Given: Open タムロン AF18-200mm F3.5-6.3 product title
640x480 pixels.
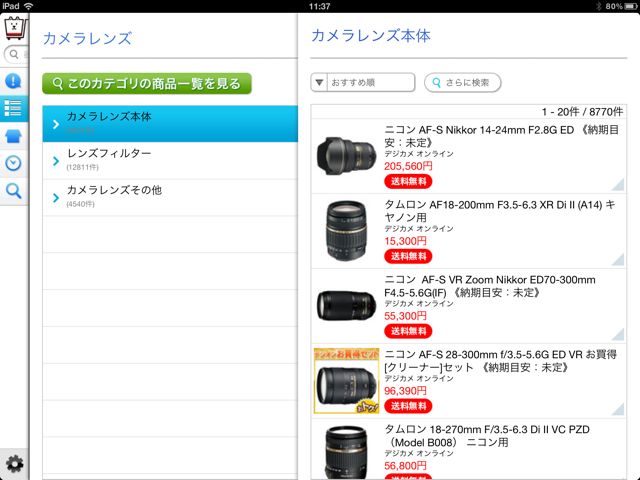Looking at the screenshot, I should point(500,211).
